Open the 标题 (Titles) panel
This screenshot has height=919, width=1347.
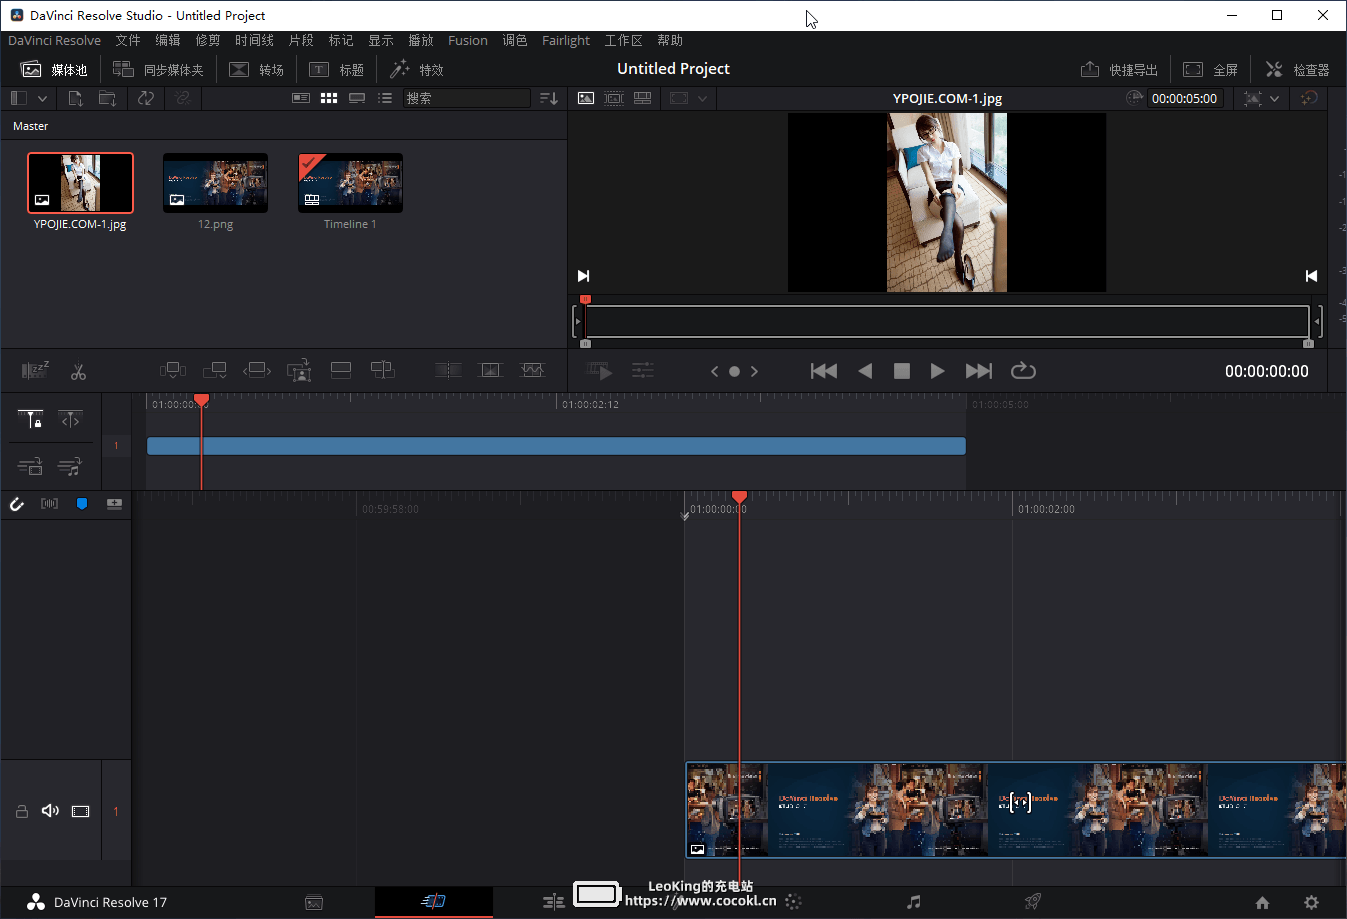point(336,69)
